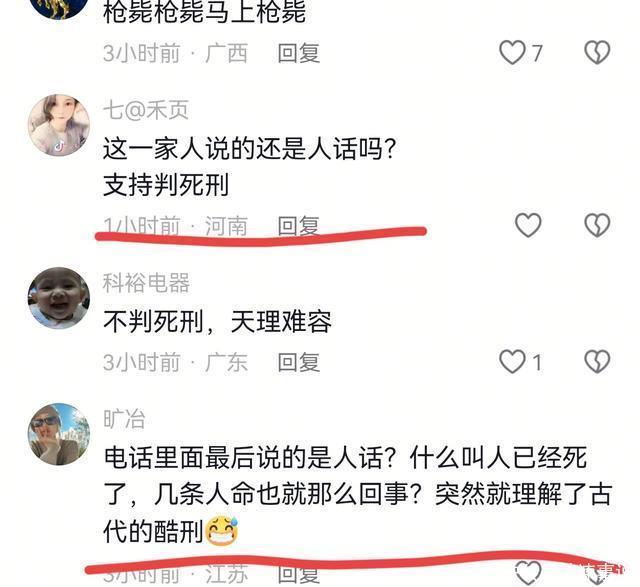Reply to 旷冶's 江苏 comment

[299, 574]
